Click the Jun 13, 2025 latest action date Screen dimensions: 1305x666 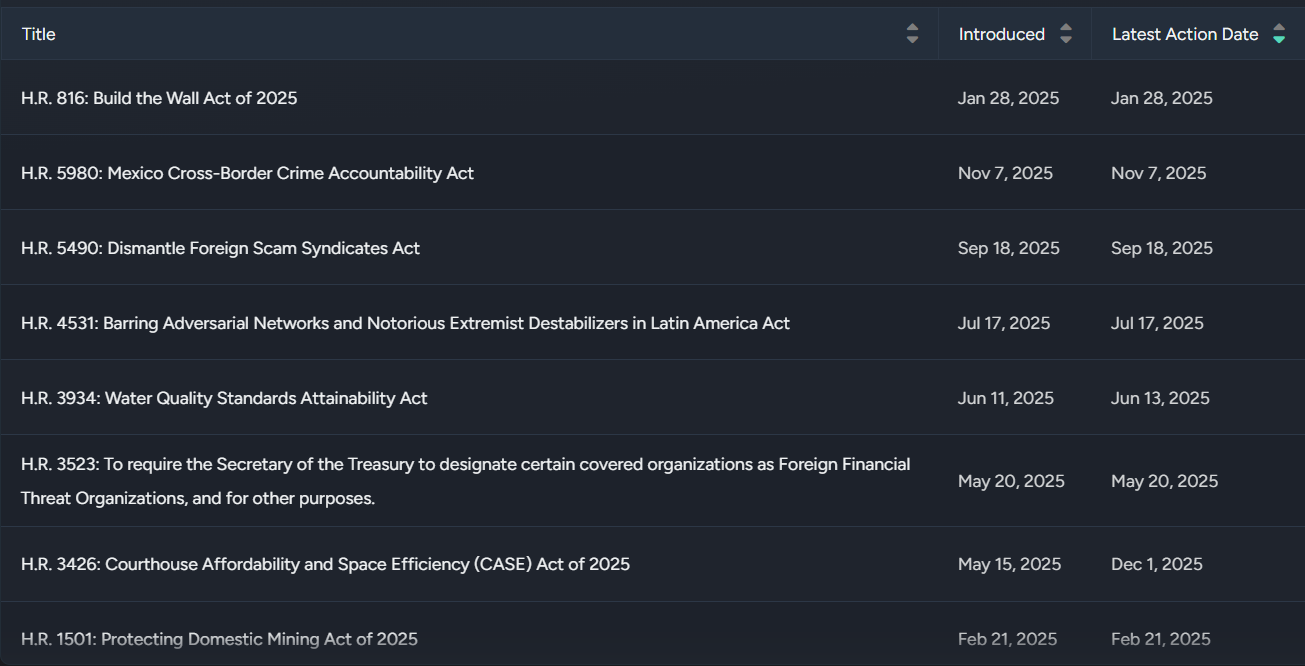click(1160, 398)
